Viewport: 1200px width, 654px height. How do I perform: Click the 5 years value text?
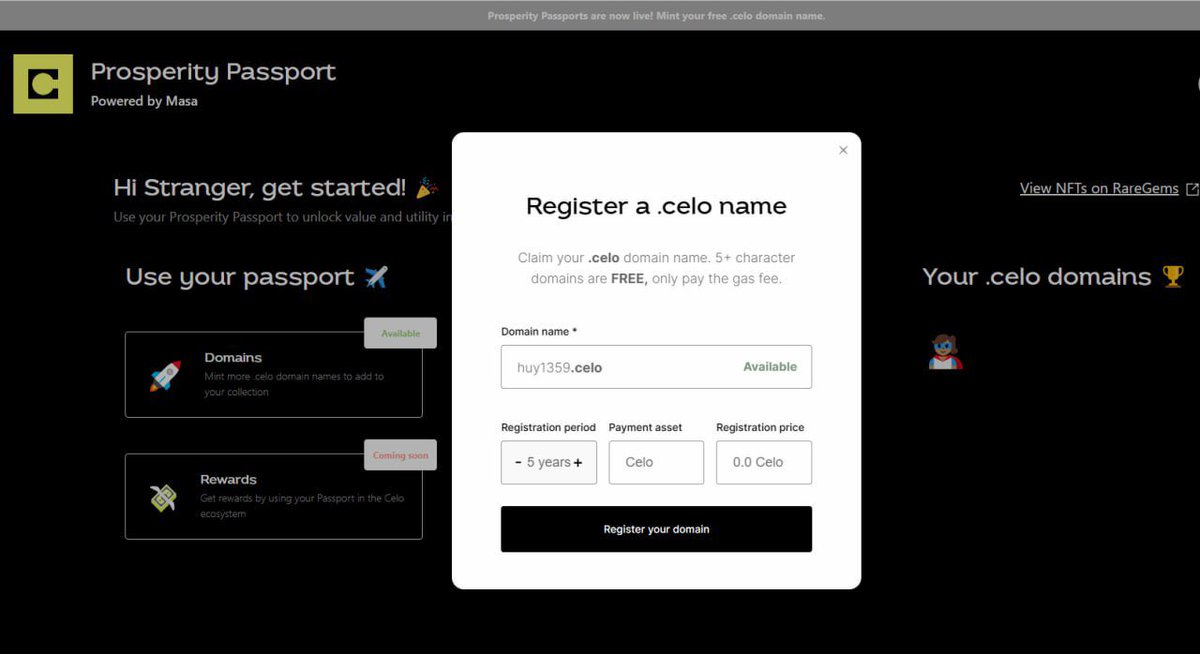point(548,462)
